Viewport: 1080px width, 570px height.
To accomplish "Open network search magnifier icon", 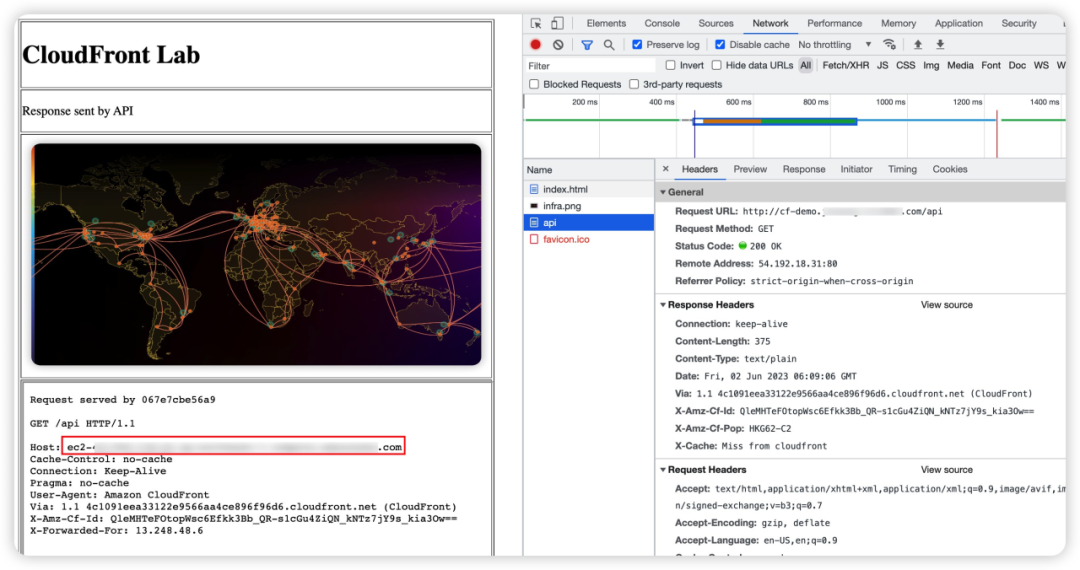I will pyautogui.click(x=609, y=45).
